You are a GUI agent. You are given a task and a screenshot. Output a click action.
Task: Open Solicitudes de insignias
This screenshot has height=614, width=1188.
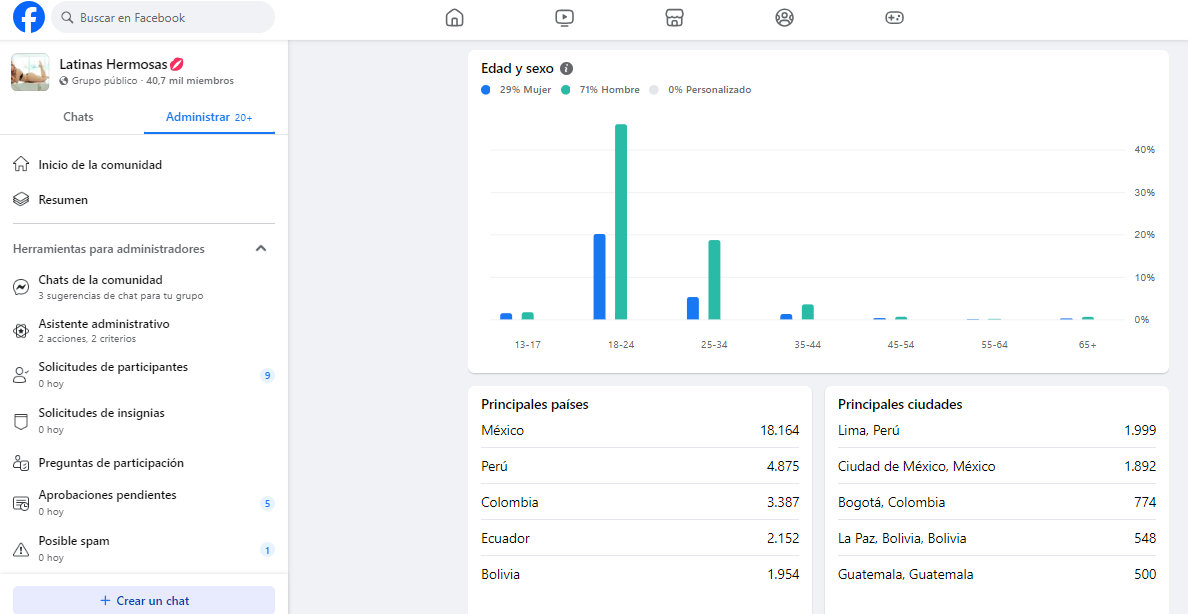(144, 421)
